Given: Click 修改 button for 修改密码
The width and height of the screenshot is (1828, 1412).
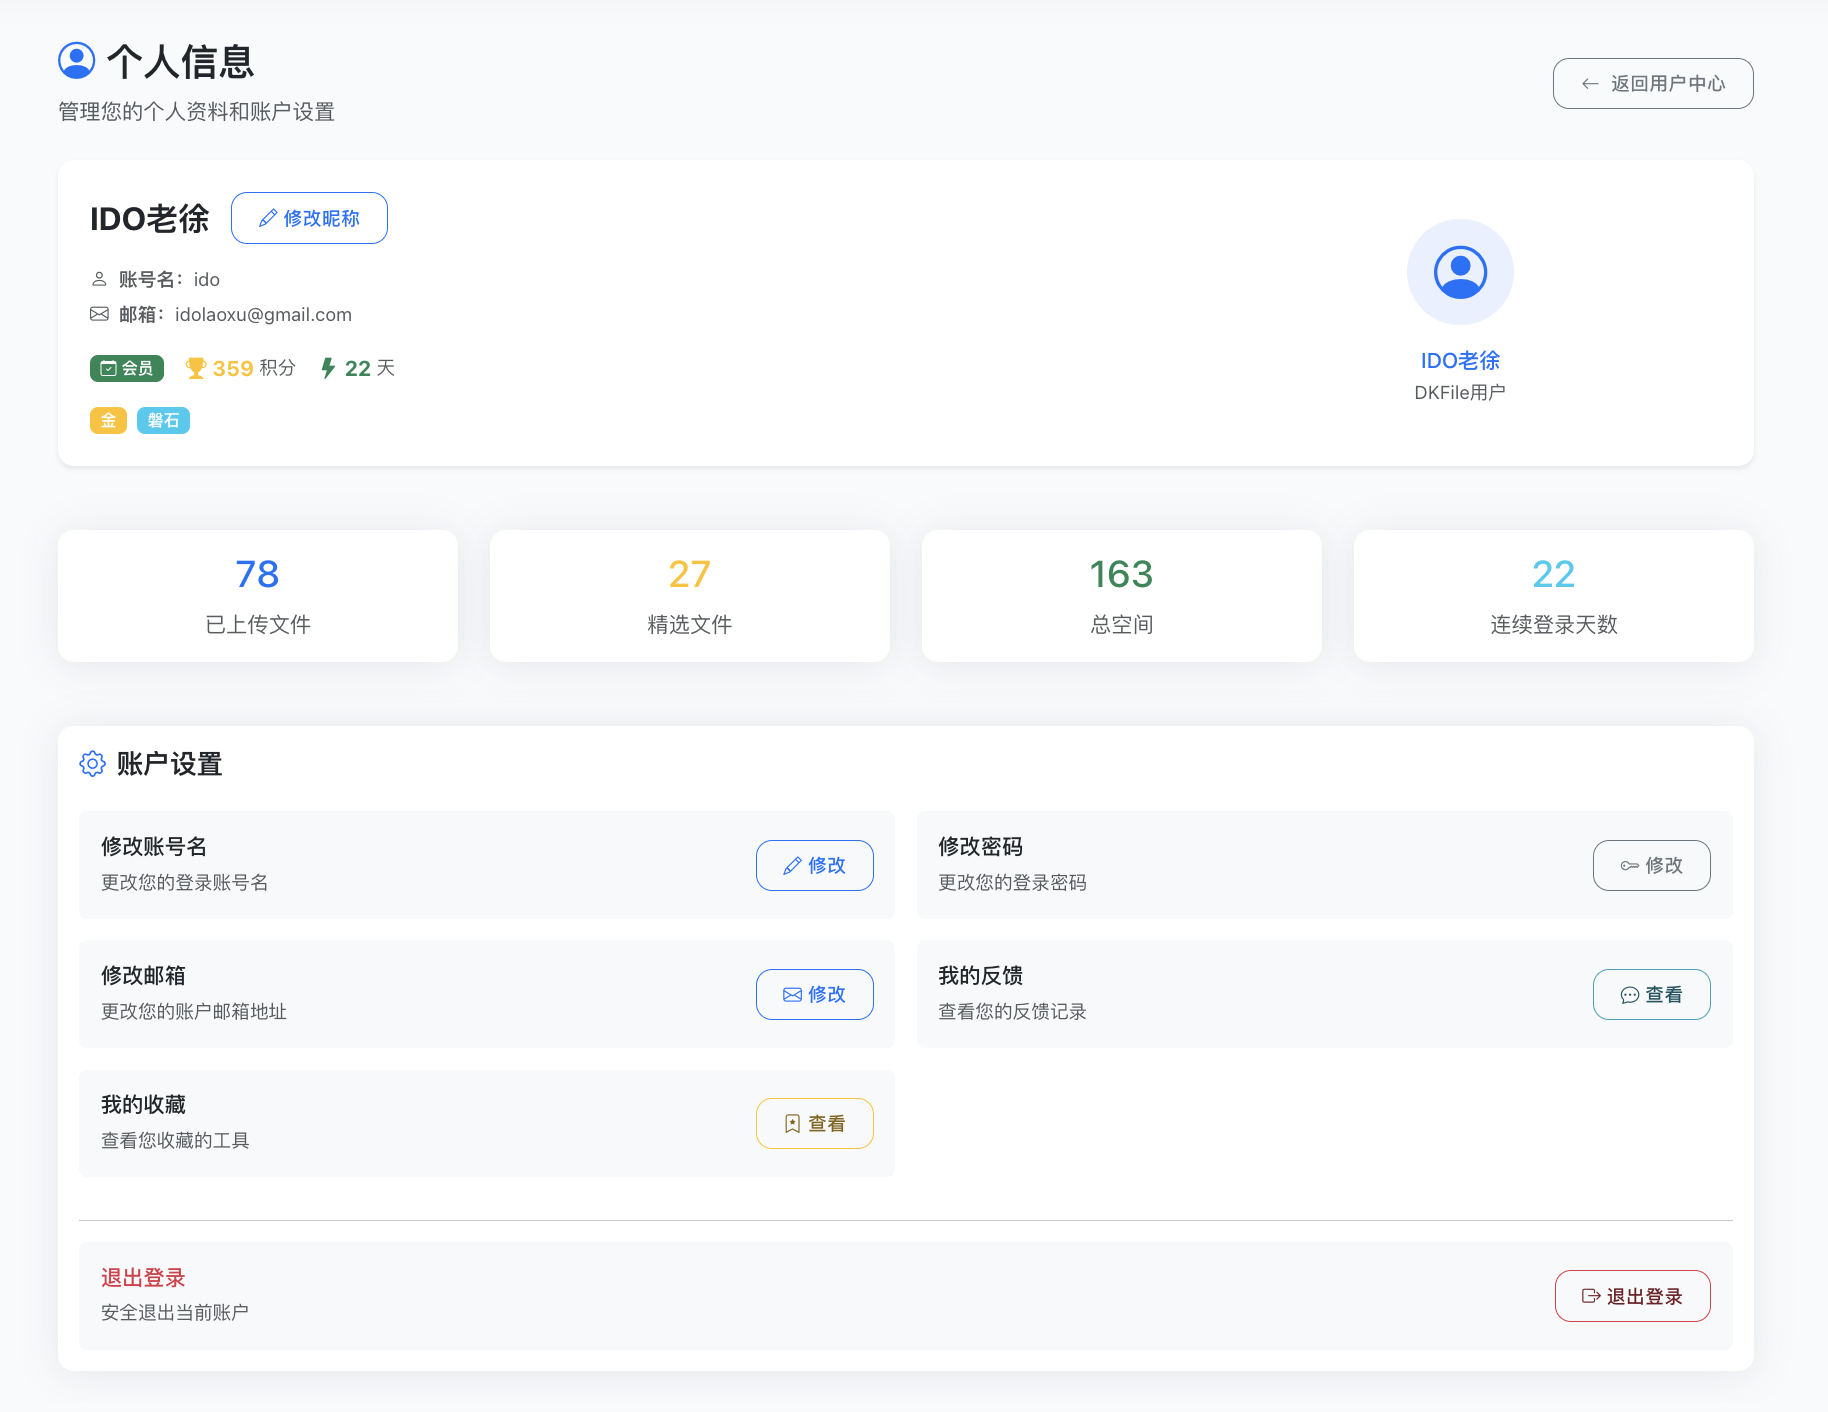Looking at the screenshot, I should tap(1650, 865).
